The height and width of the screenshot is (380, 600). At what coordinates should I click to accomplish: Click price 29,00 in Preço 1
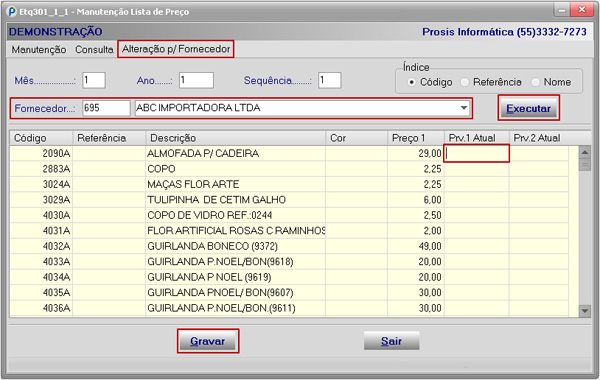click(416, 153)
